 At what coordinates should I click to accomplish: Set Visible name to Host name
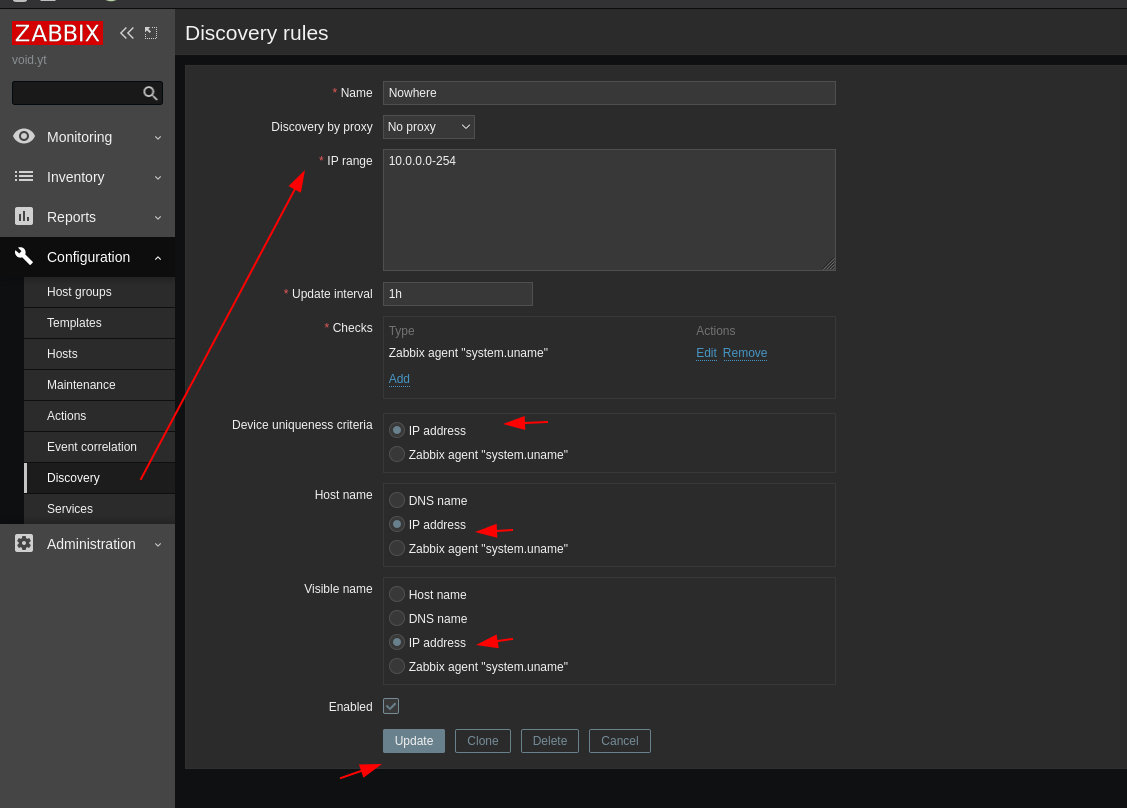(397, 594)
